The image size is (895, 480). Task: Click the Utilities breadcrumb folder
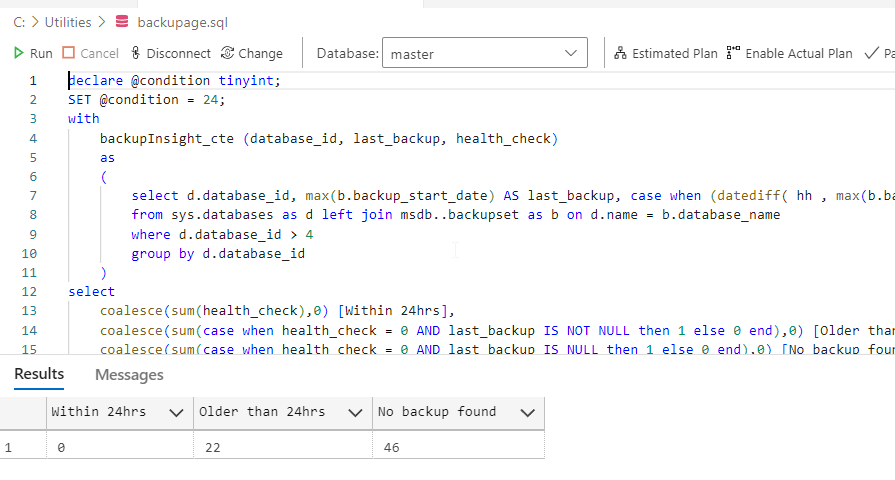click(68, 22)
